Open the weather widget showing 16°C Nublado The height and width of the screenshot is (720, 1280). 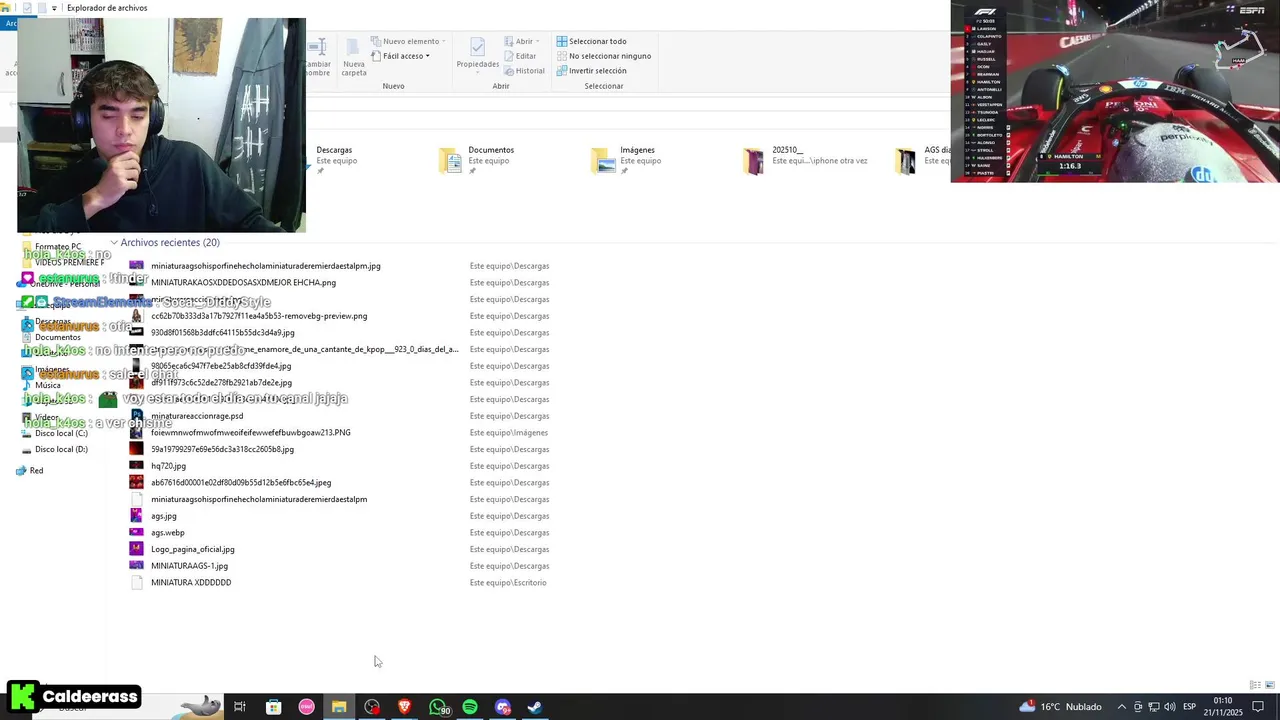click(1061, 707)
